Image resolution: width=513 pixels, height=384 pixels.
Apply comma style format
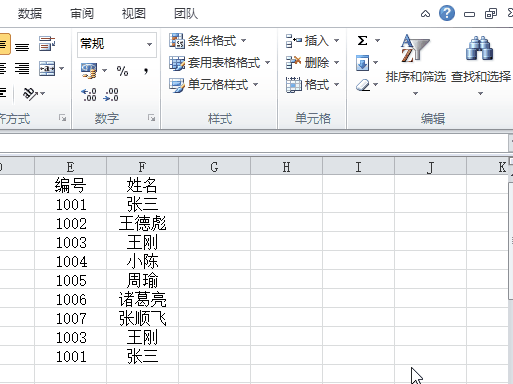(x=146, y=71)
